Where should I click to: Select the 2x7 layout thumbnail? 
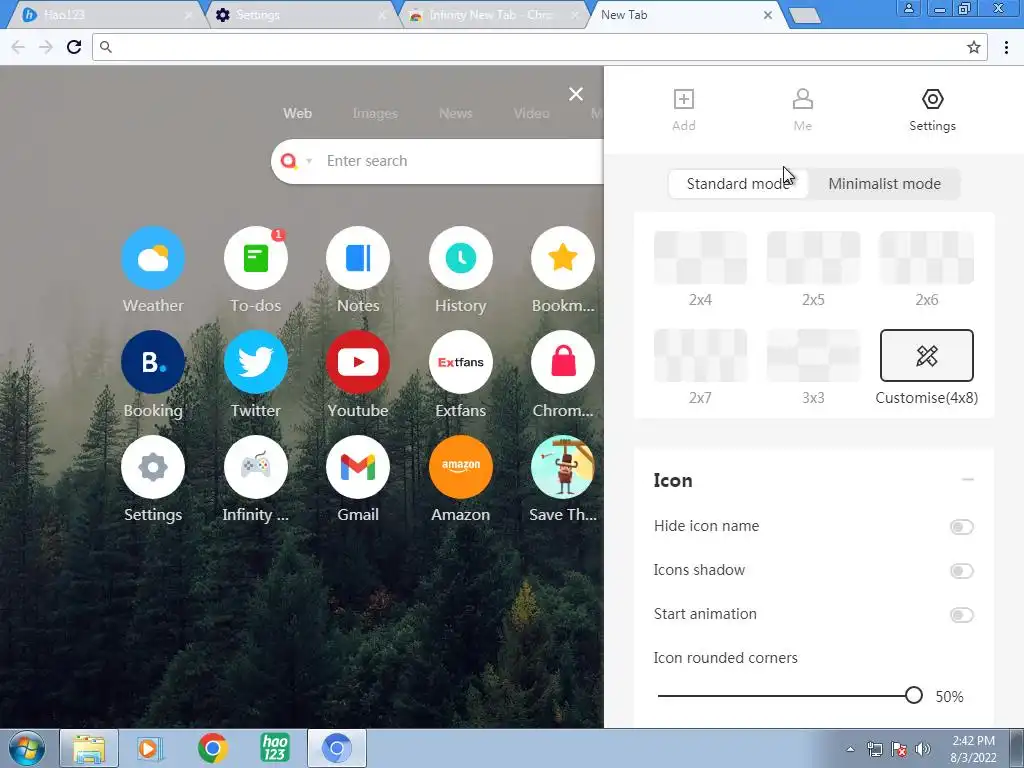pos(700,355)
